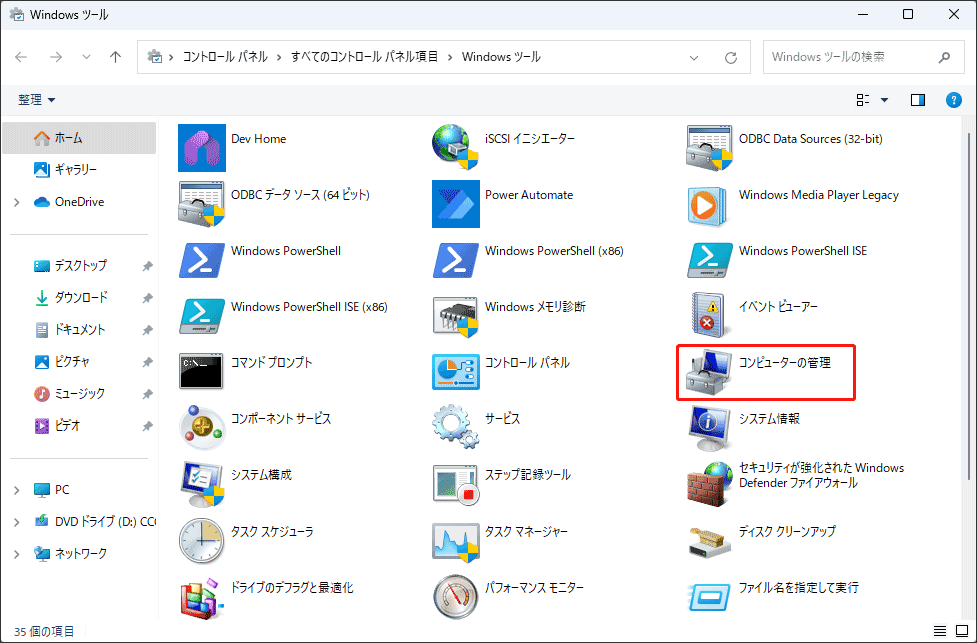Open the view options dropdown arrow
977x643 pixels.
click(884, 100)
